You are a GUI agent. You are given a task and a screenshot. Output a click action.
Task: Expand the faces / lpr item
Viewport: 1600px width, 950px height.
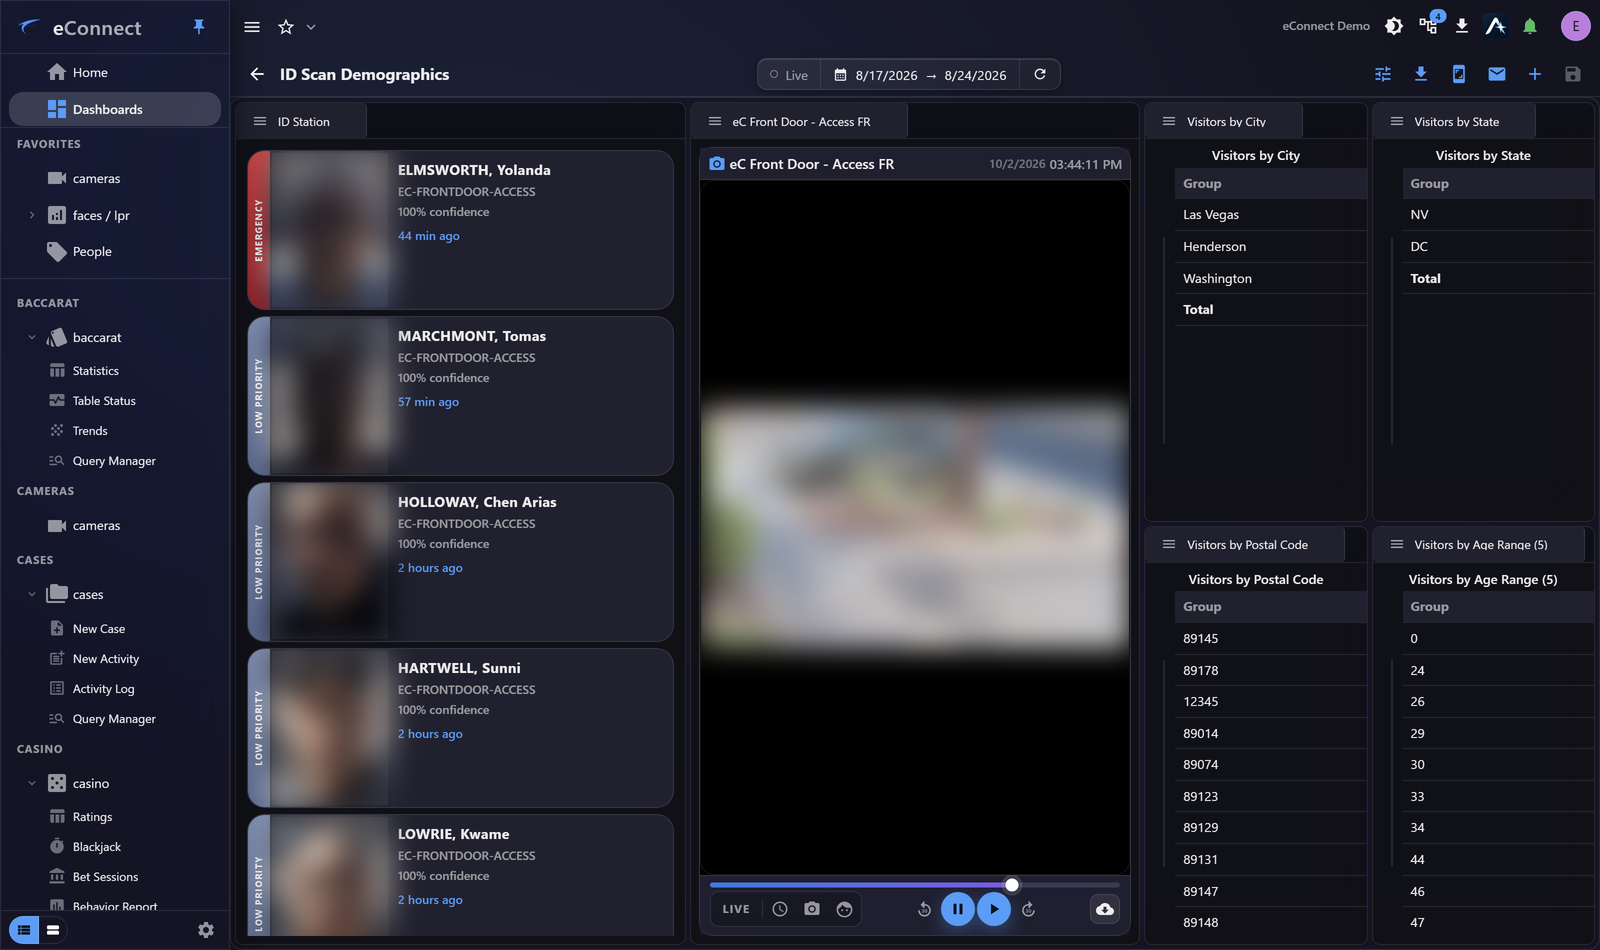31,215
